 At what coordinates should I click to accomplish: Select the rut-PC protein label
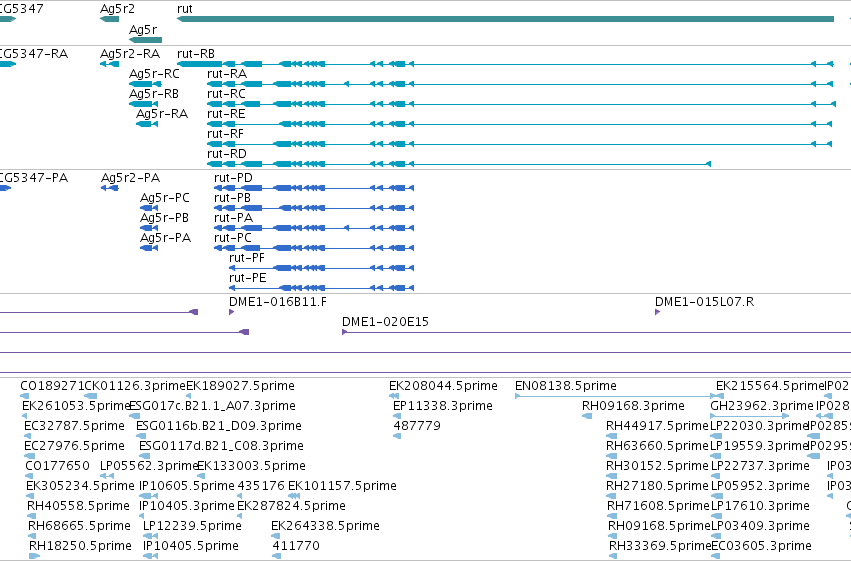point(233,238)
